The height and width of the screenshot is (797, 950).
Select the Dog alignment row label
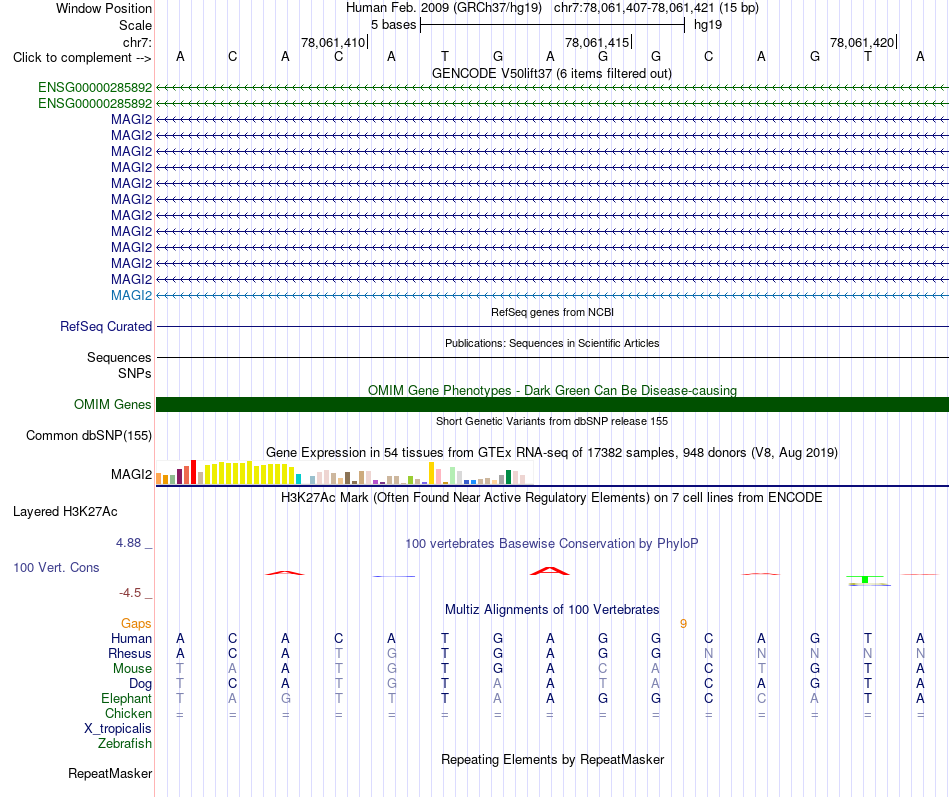coord(140,684)
